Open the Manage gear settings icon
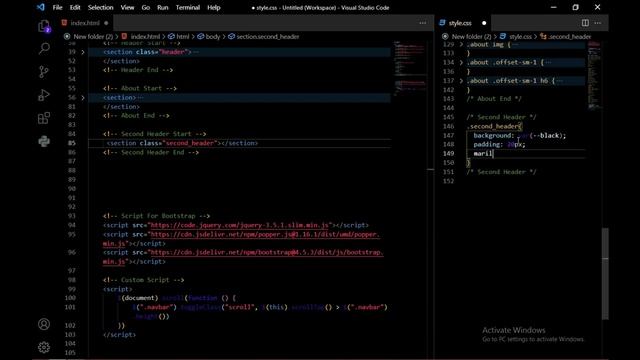640x360 pixels. point(44,347)
